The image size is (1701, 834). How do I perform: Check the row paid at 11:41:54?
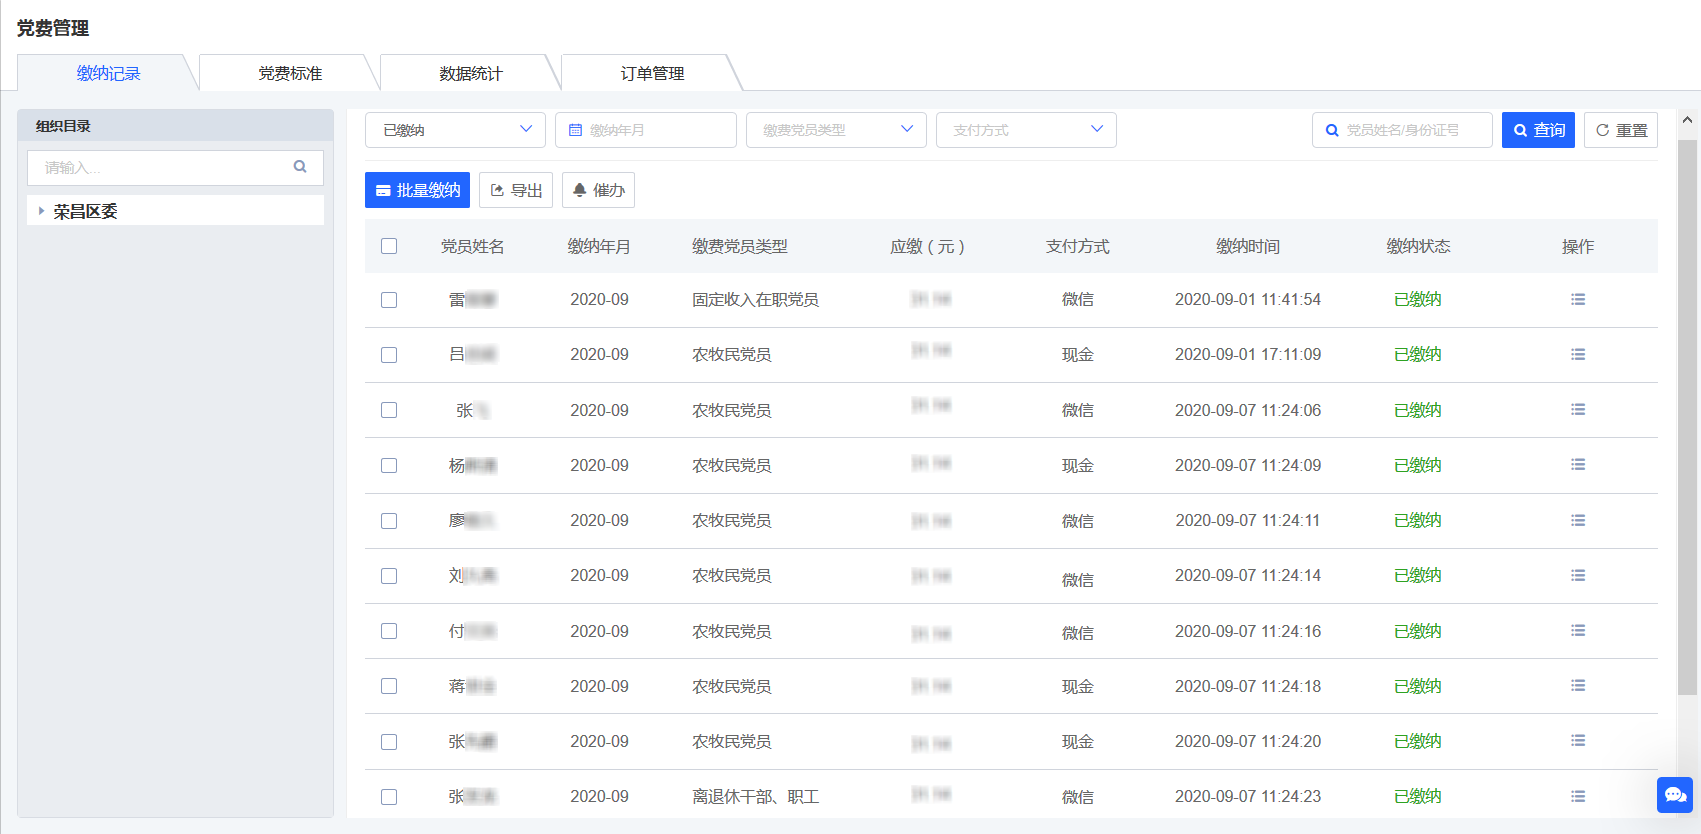[389, 300]
